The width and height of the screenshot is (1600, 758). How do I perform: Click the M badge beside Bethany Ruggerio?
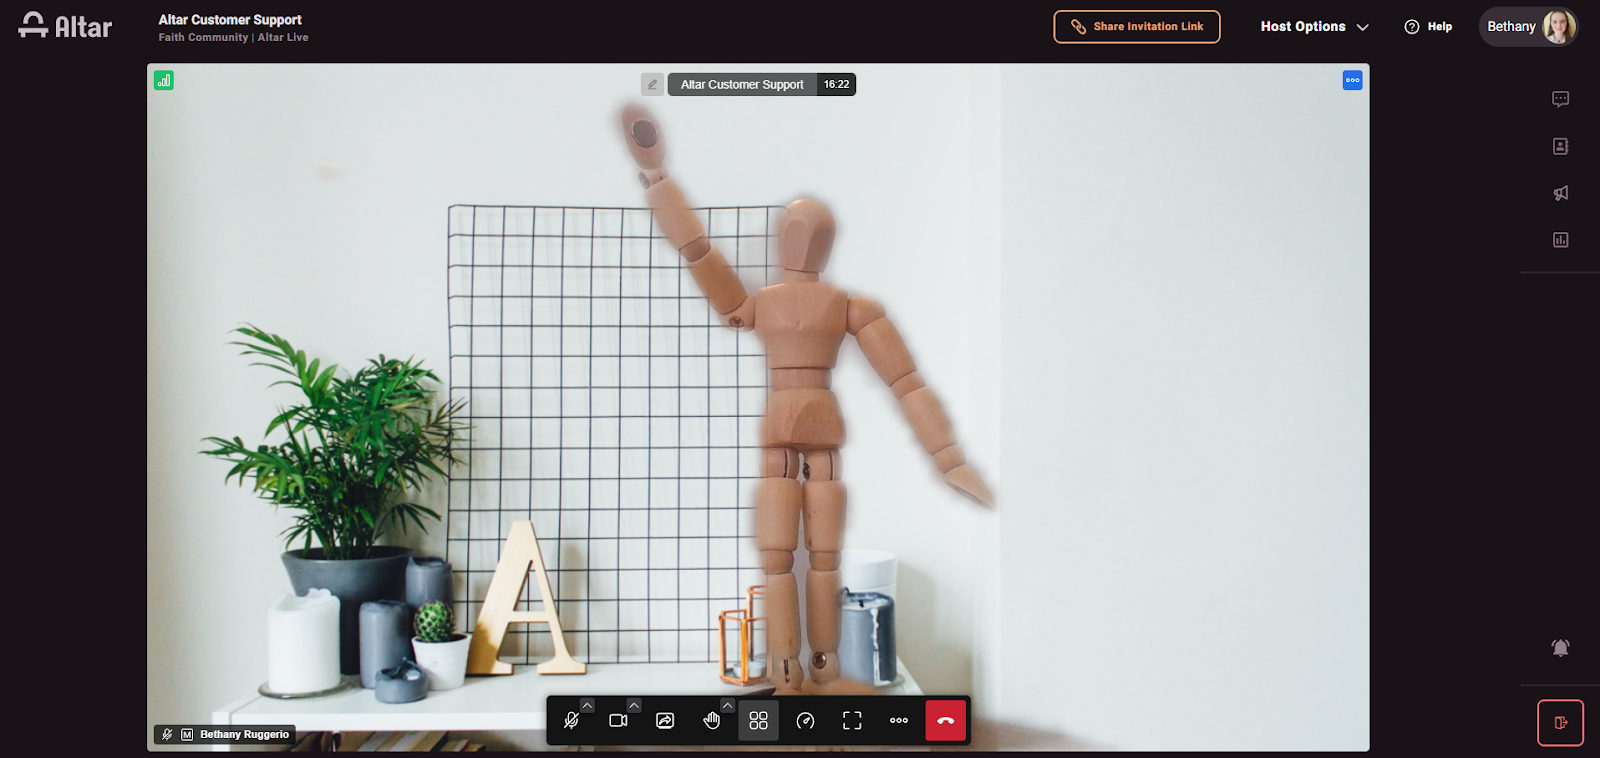tap(187, 734)
